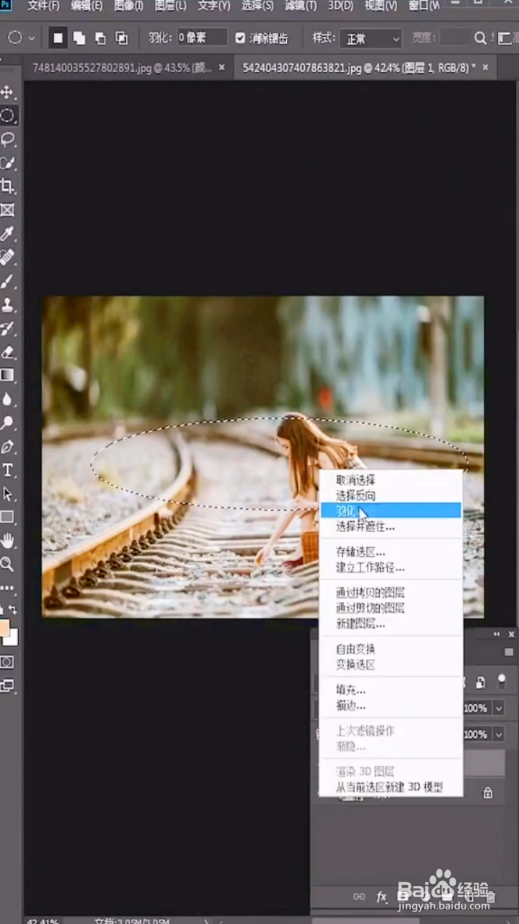Viewport: 519px width, 924px height.
Task: Select the Zoom tool
Action: pyautogui.click(x=7, y=564)
